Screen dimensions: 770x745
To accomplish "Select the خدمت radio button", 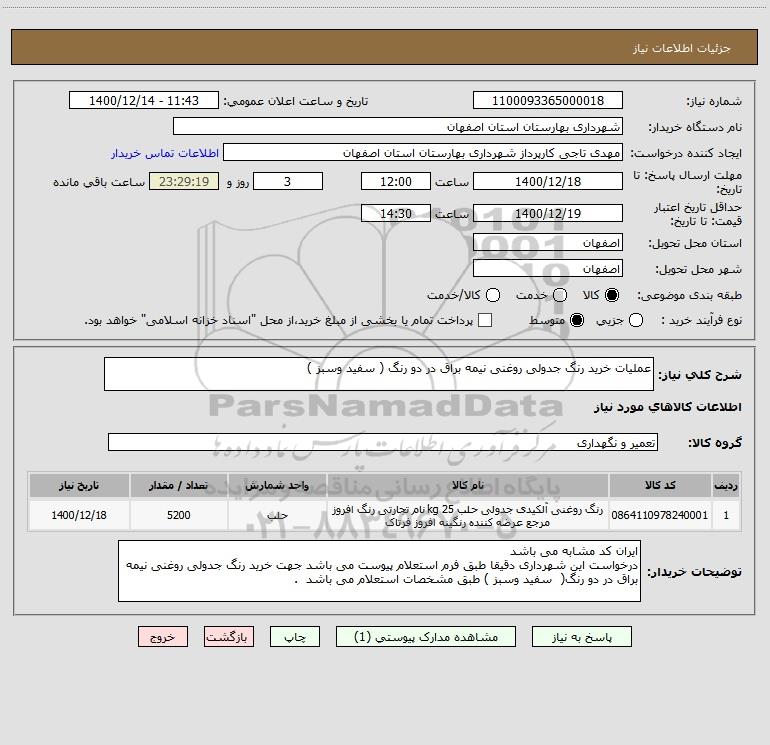I will (560, 295).
